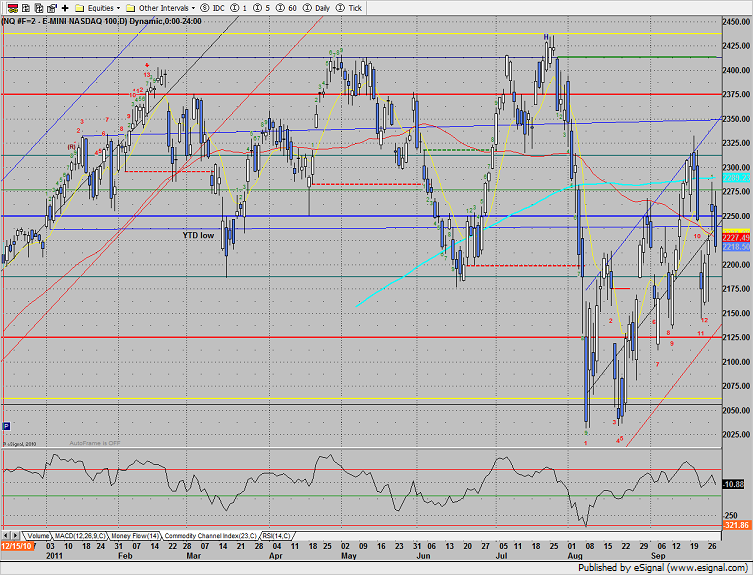Switch chart to 5-minute interval
The width and height of the screenshot is (753, 575).
click(x=262, y=8)
